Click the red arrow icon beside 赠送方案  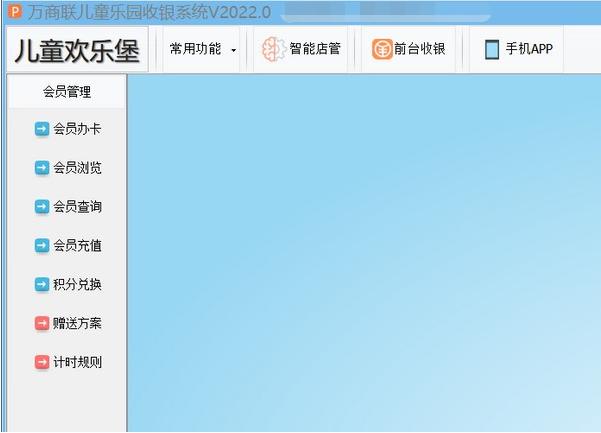(42, 323)
